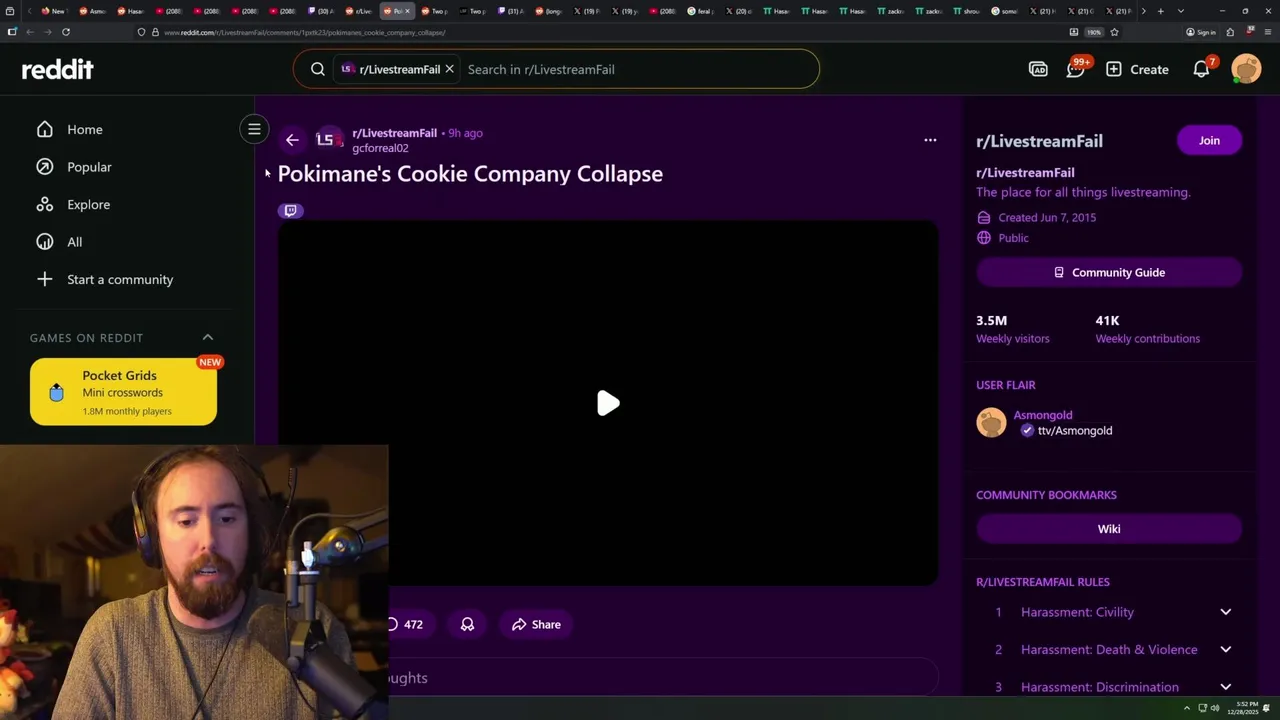
Task: Click the browser forward button
Action: coord(48,32)
